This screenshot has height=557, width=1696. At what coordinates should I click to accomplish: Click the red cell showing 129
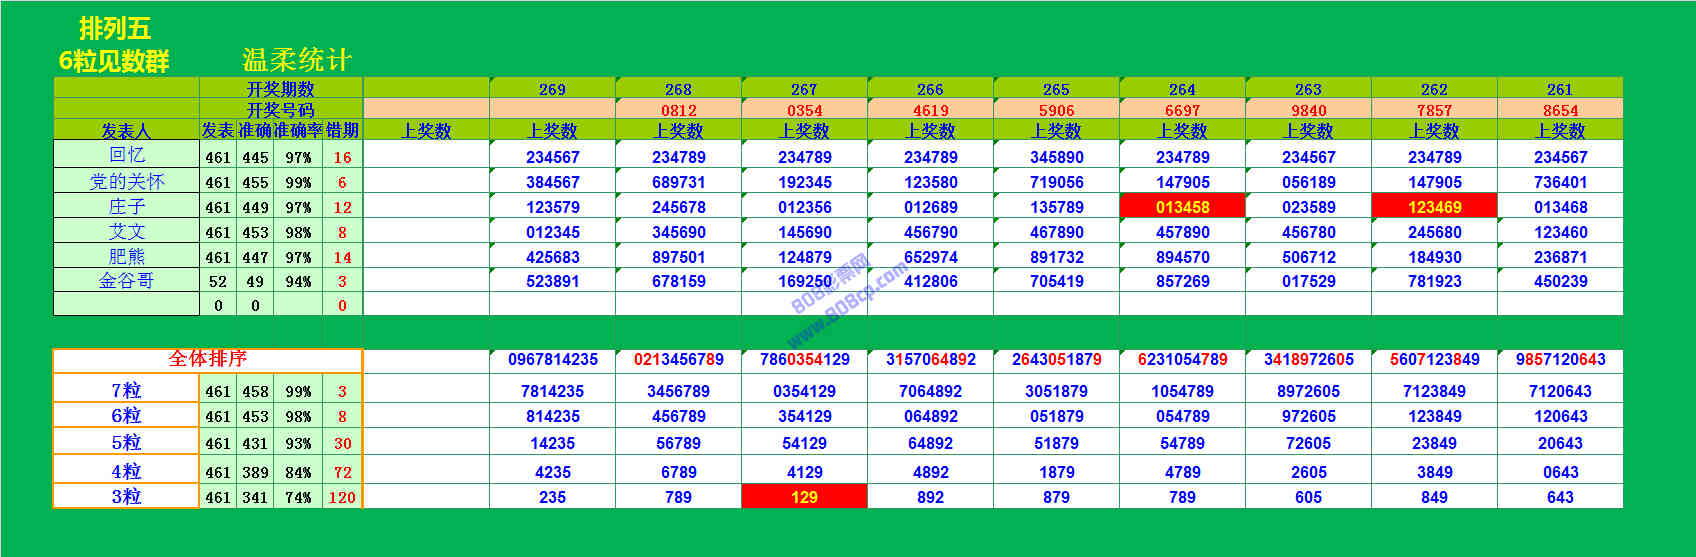pos(804,497)
